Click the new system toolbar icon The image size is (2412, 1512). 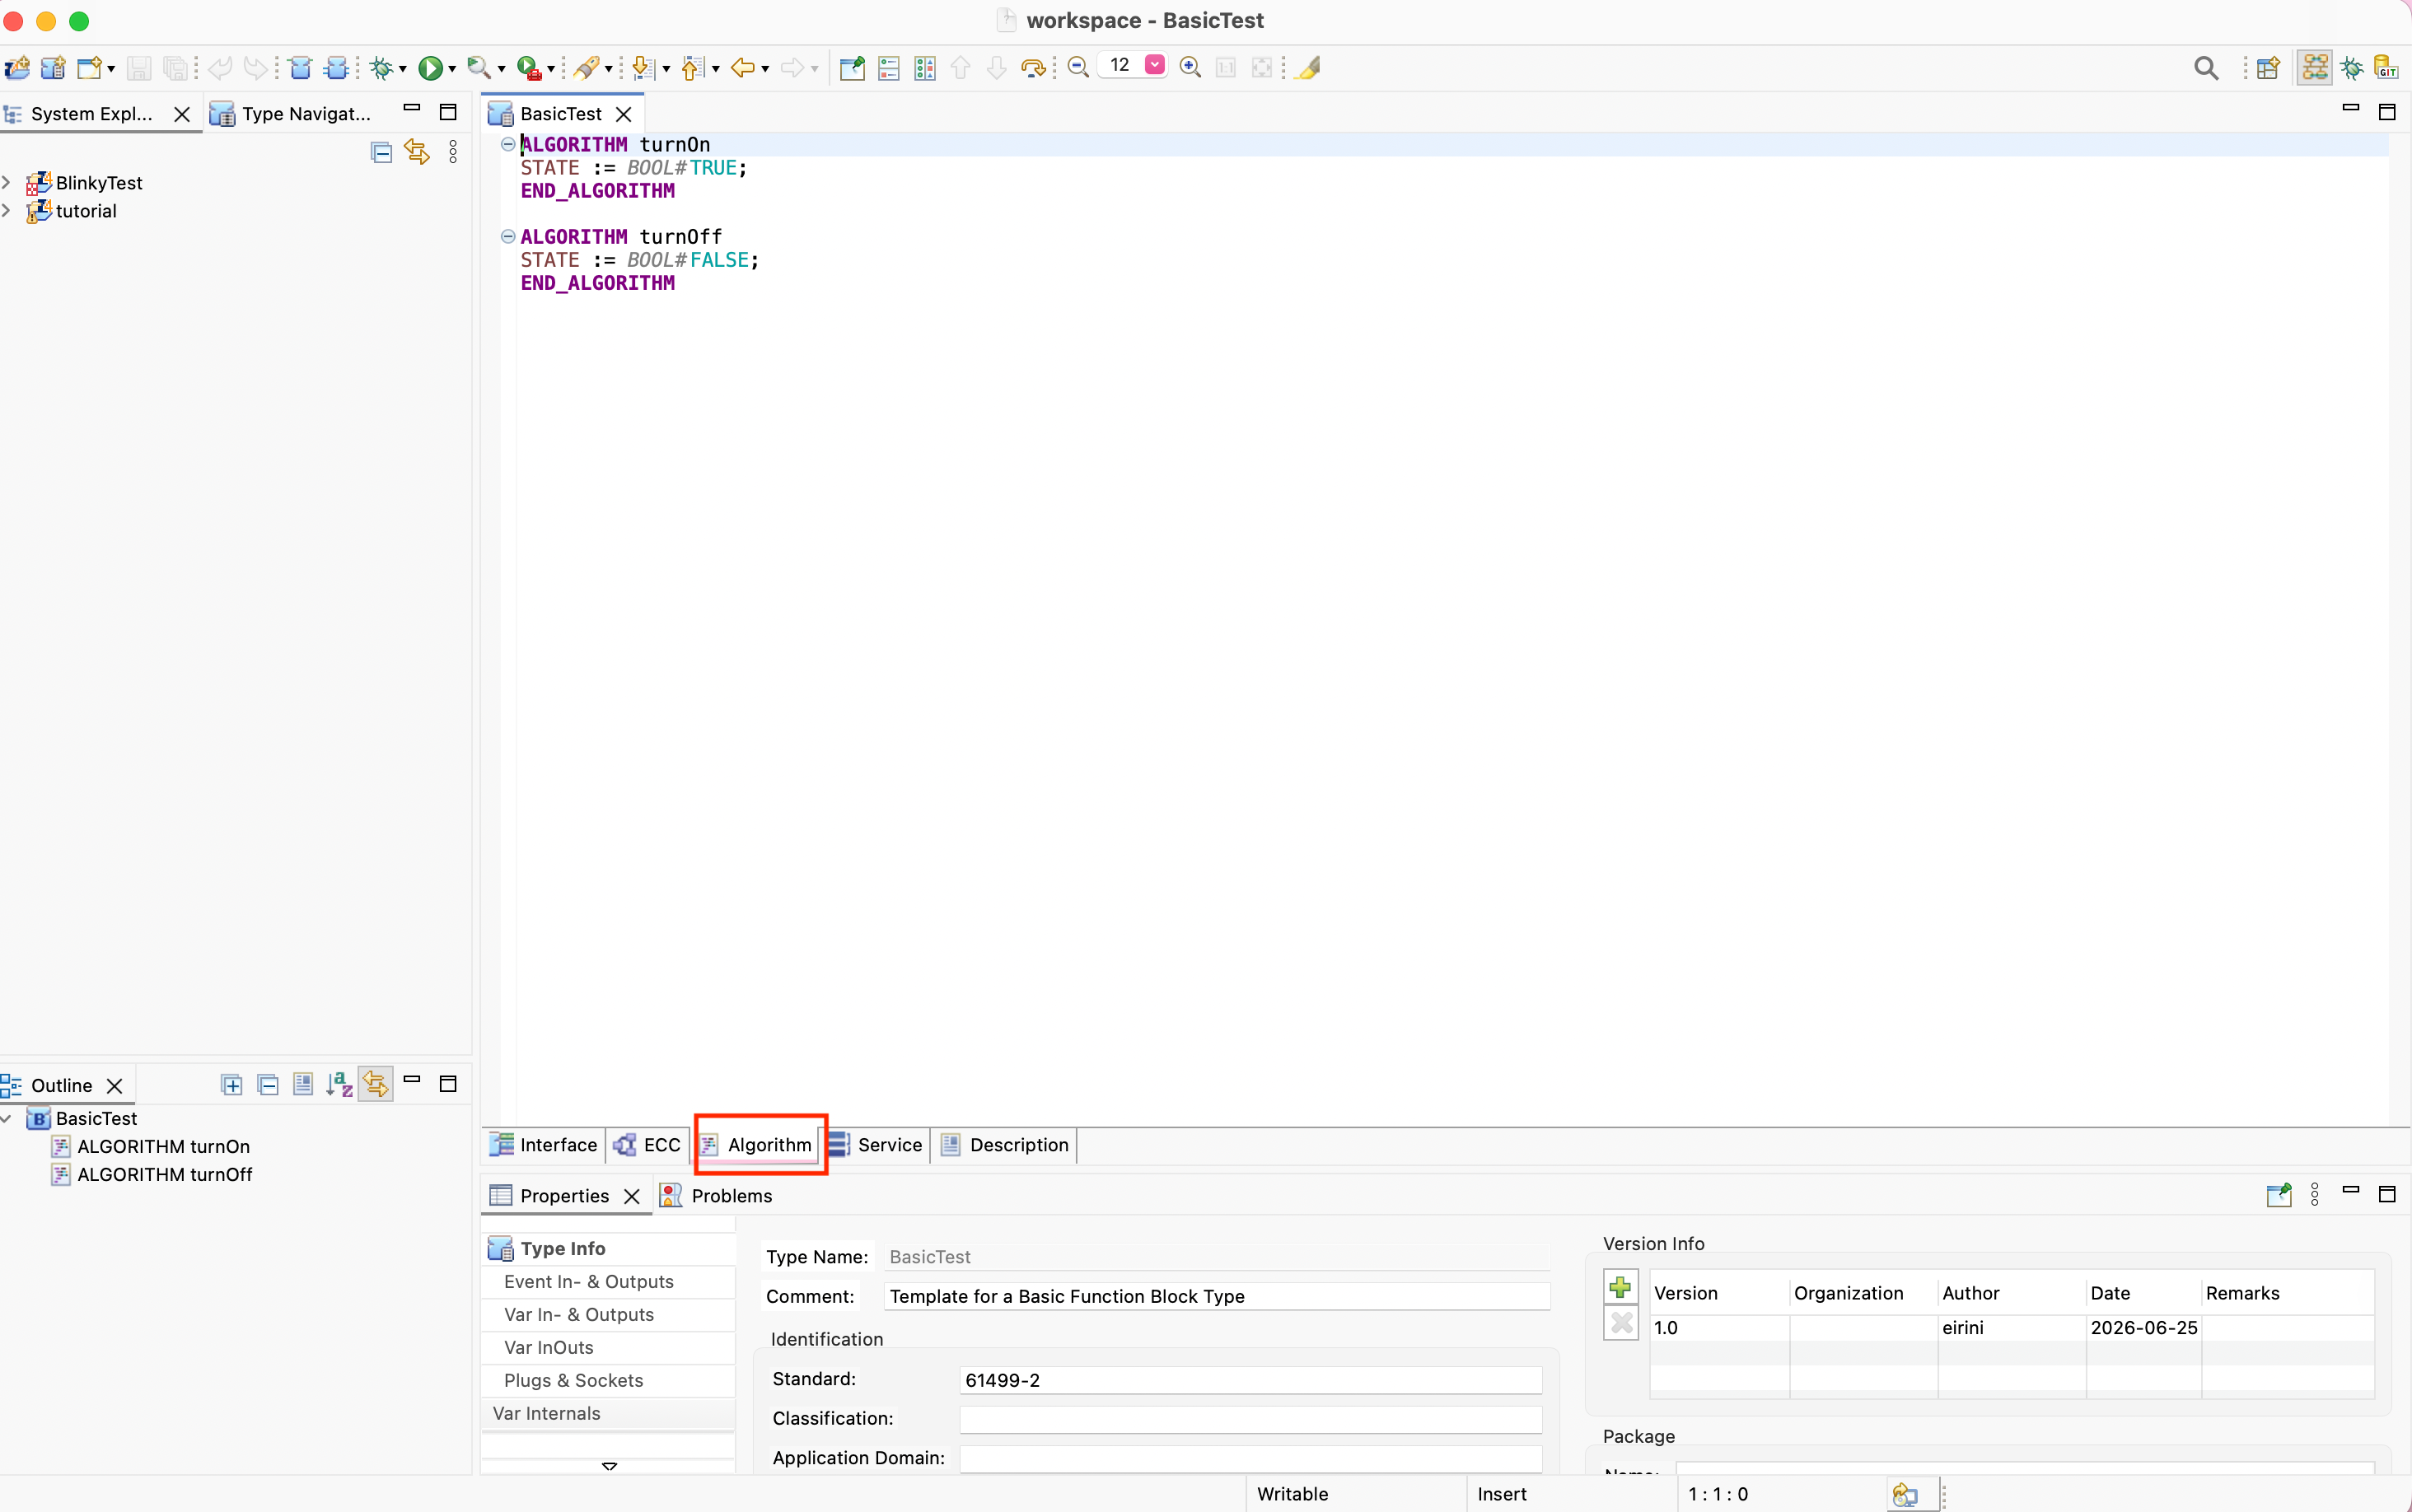point(17,67)
